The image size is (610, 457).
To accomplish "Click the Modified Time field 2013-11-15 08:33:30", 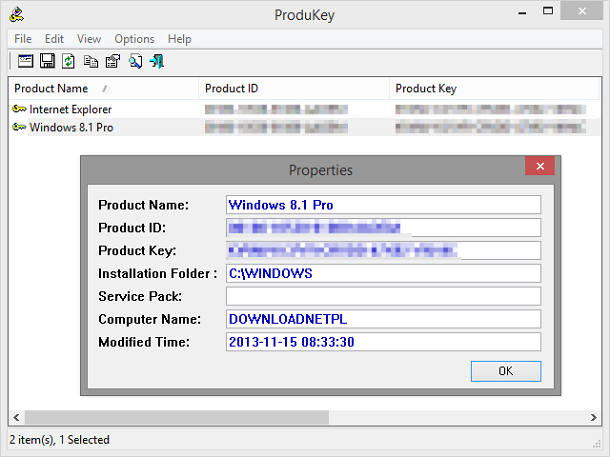I will pyautogui.click(x=383, y=342).
